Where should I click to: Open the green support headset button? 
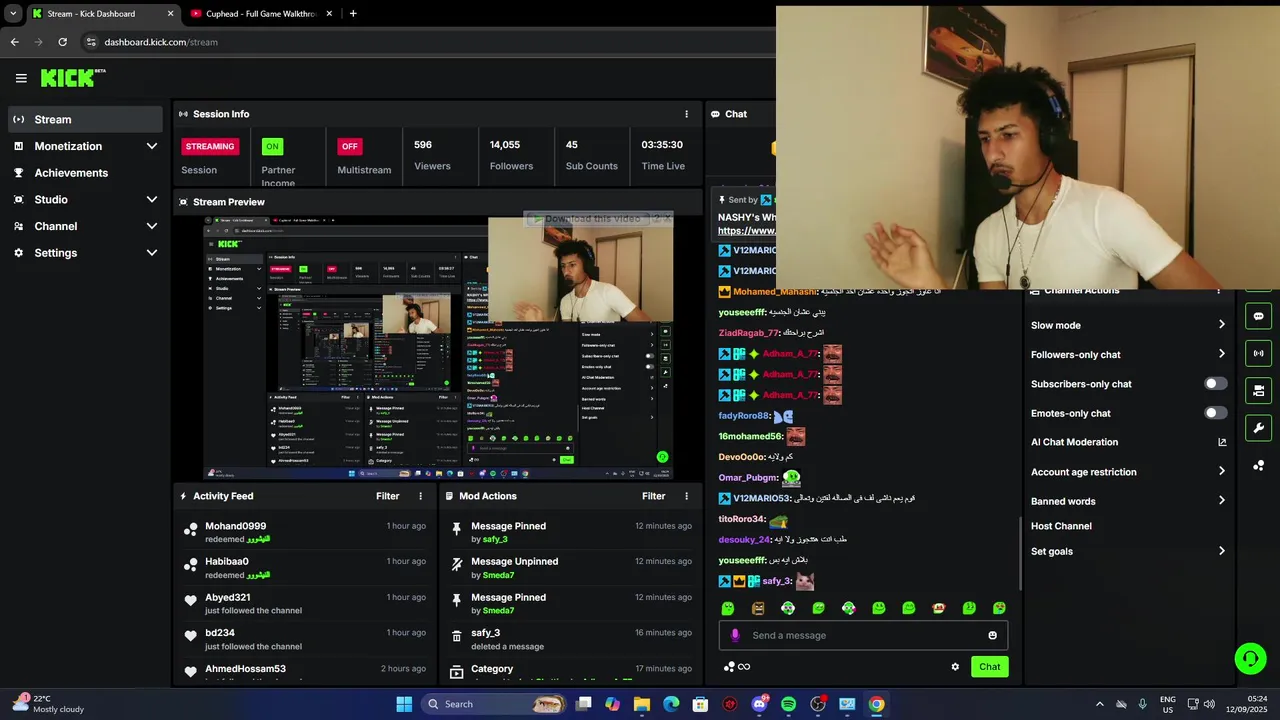tap(1250, 658)
